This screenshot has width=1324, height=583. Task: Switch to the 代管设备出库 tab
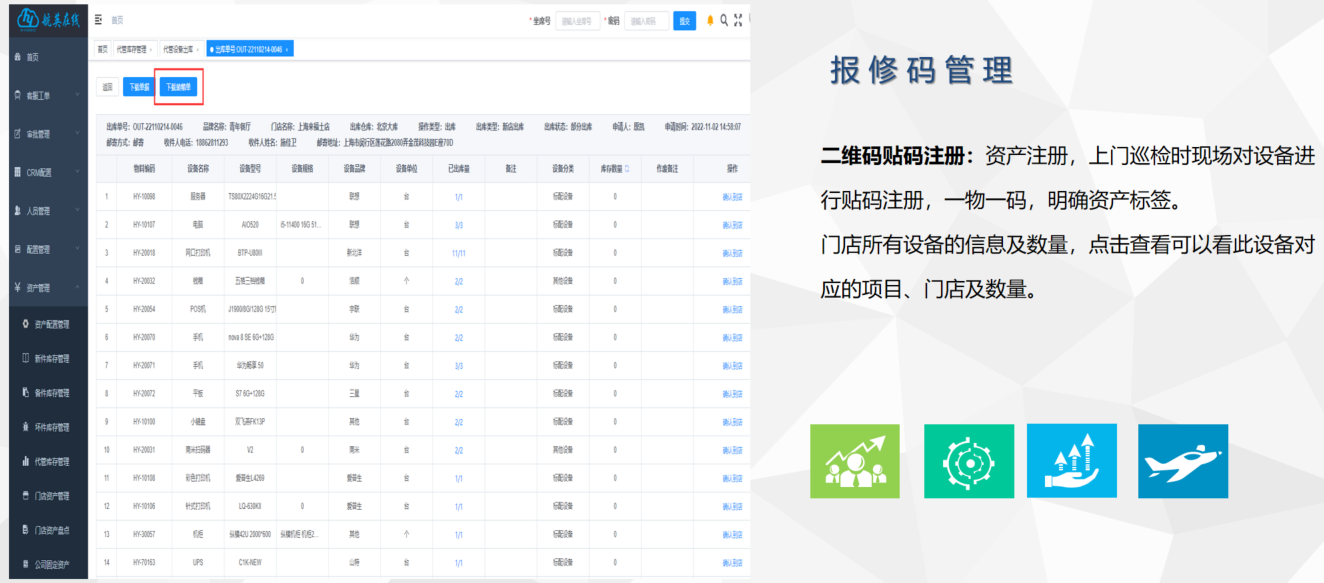tap(179, 49)
